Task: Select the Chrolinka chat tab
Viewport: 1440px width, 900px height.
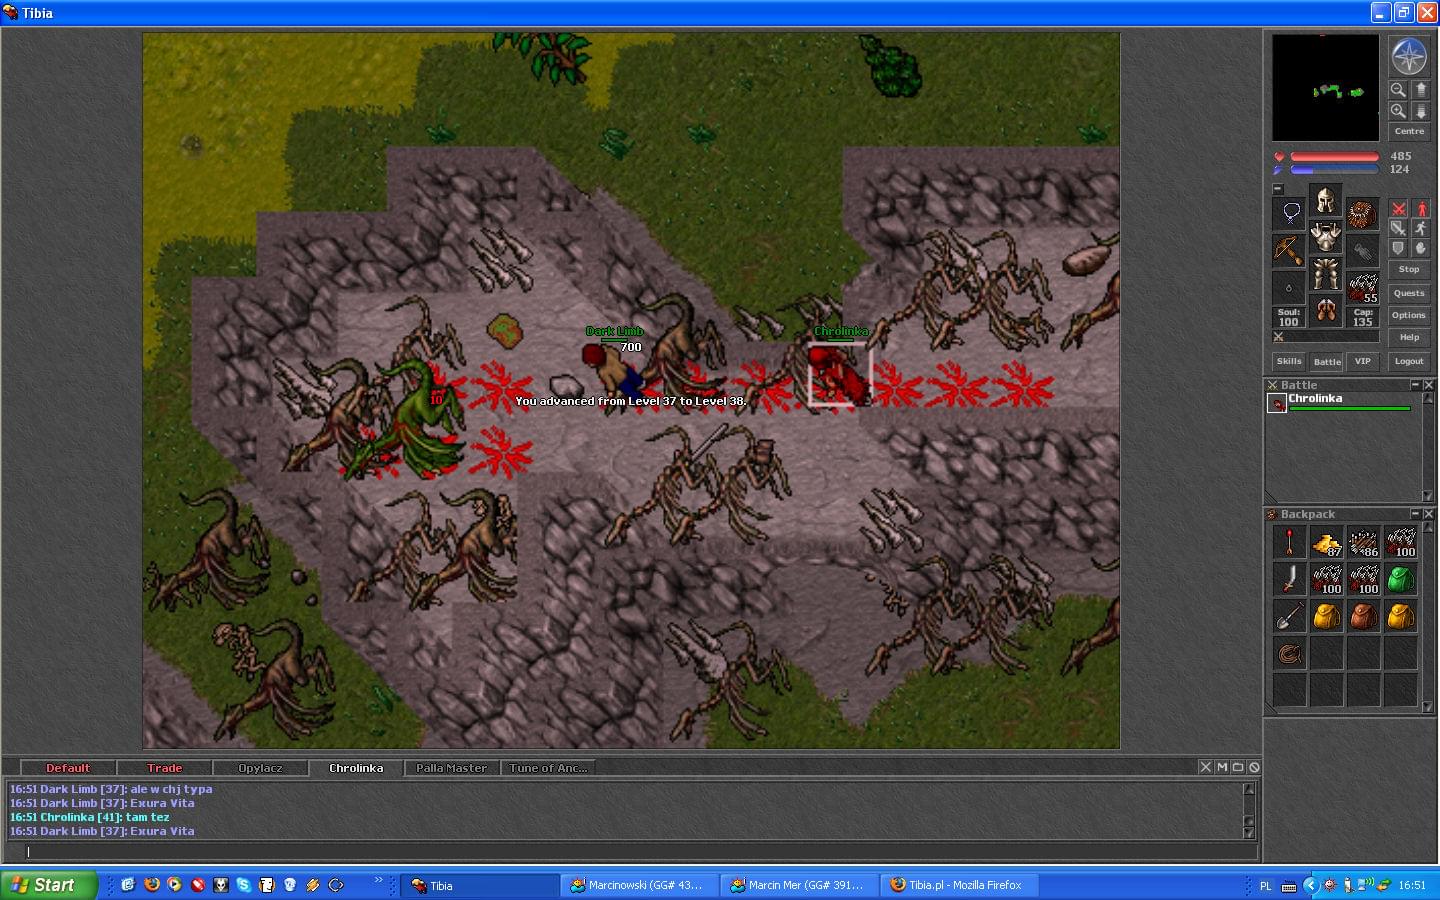Action: tap(356, 768)
